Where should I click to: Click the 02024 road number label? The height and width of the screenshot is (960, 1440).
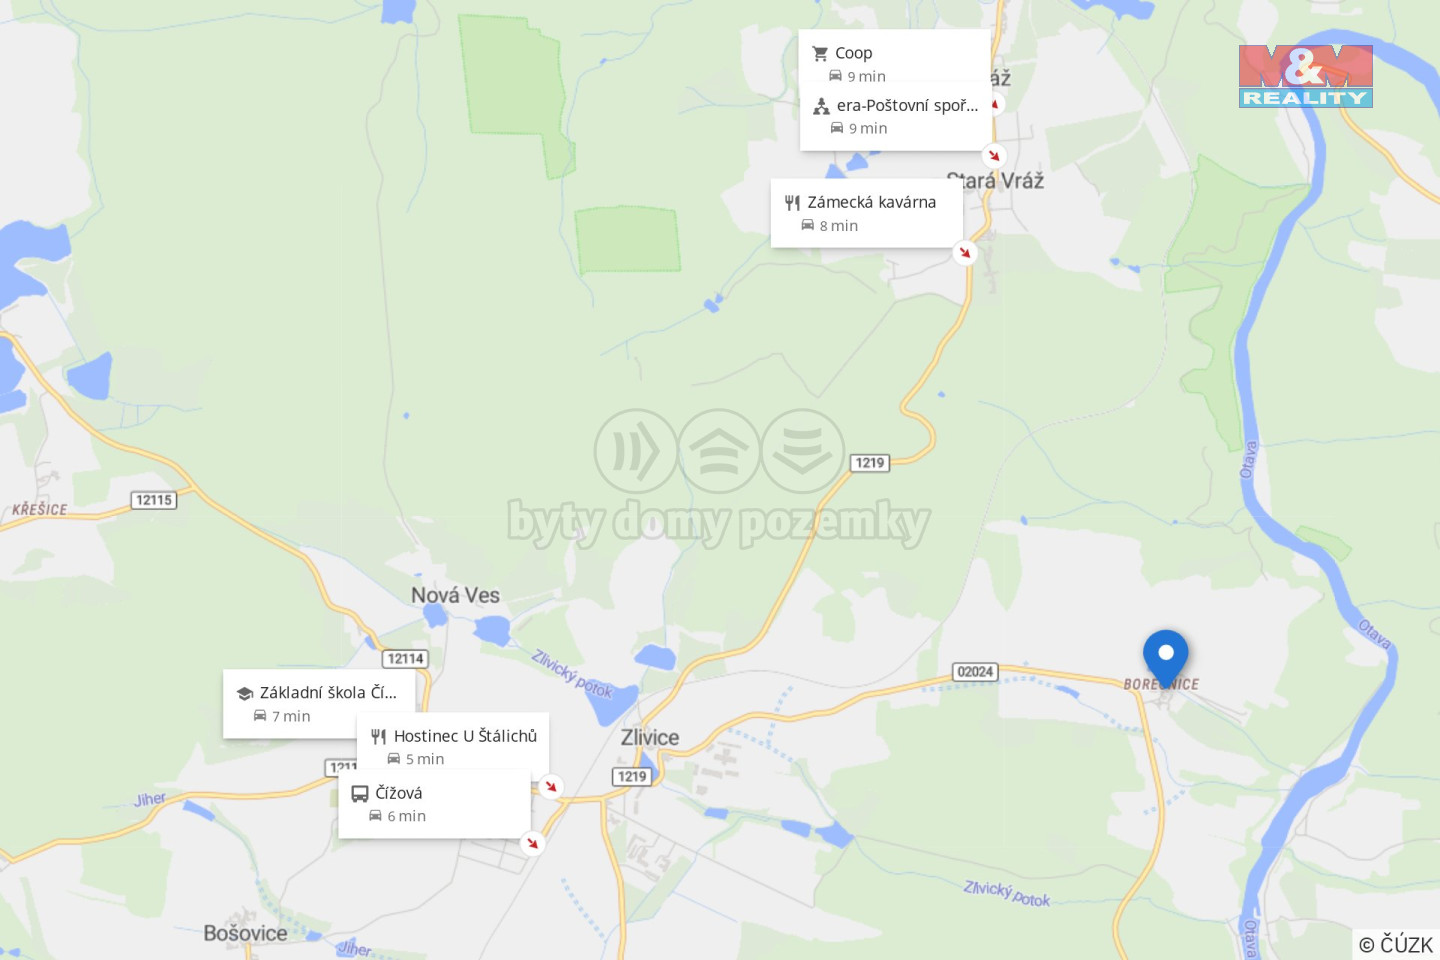(x=975, y=672)
